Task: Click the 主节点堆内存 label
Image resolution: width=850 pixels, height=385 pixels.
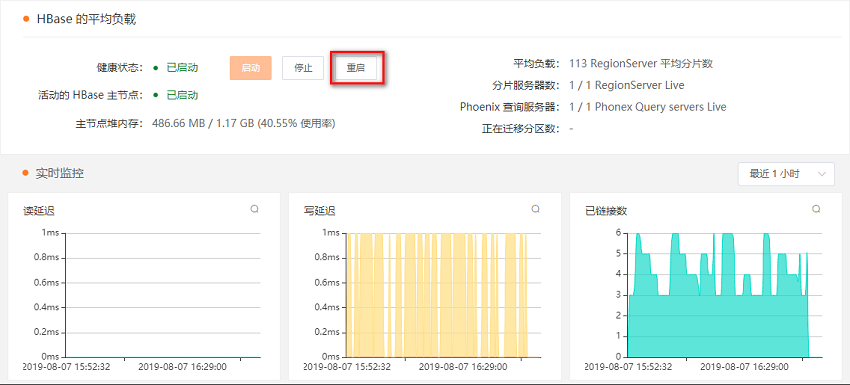Action: pos(109,124)
